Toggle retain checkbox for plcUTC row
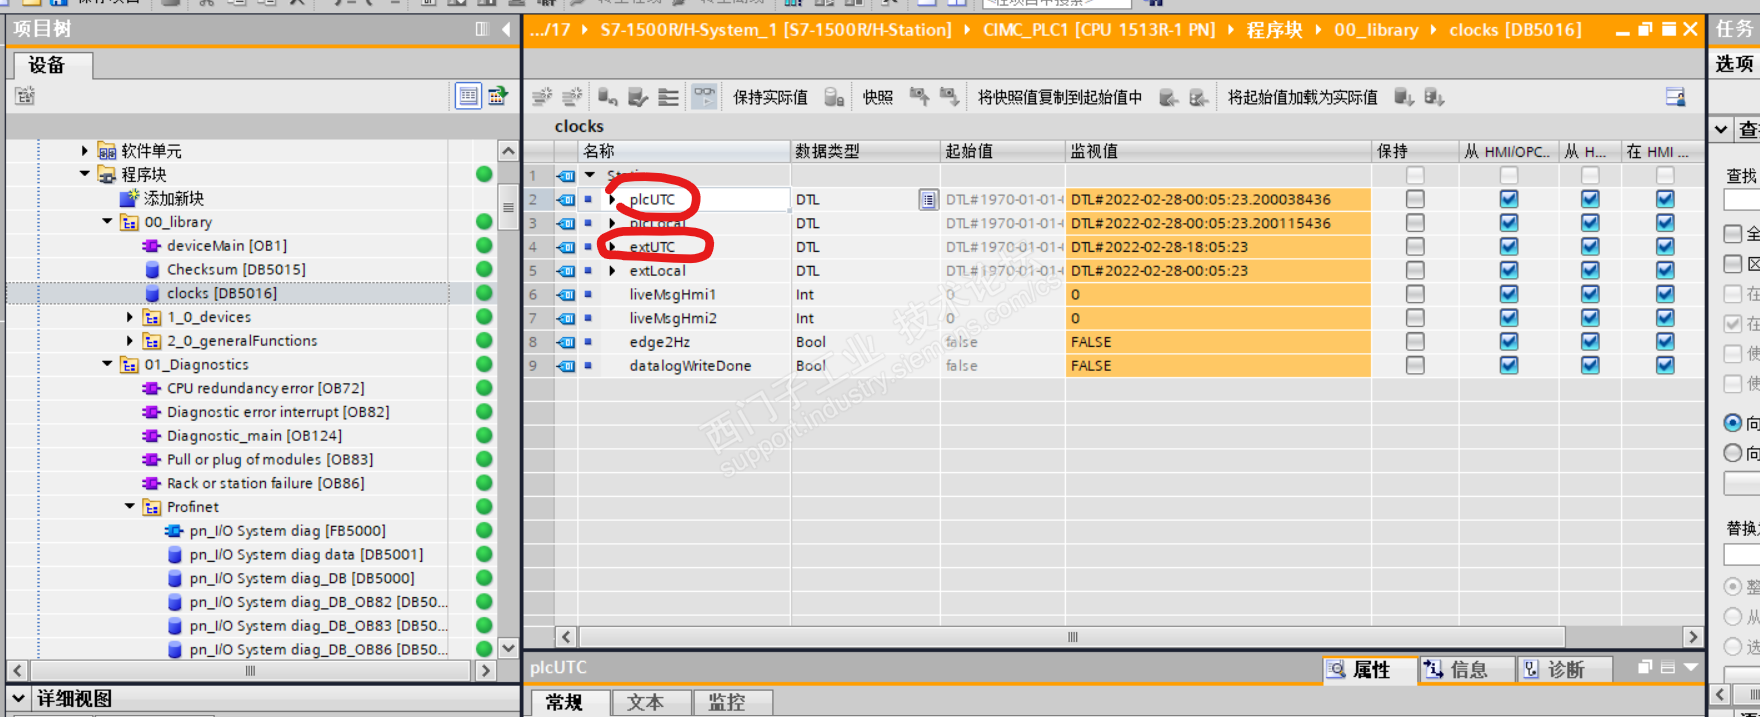Screen dimensions: 1760x717 1414,199
